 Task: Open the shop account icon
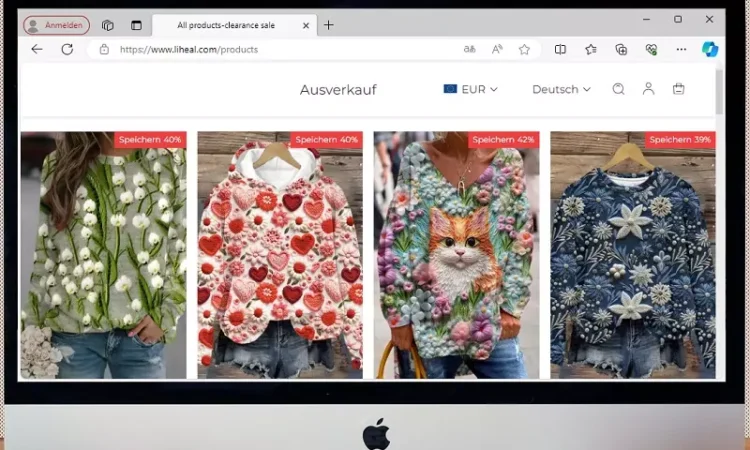click(648, 89)
